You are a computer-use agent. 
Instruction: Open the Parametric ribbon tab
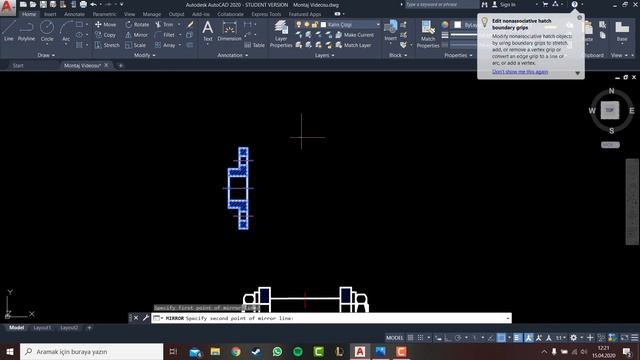pos(104,14)
